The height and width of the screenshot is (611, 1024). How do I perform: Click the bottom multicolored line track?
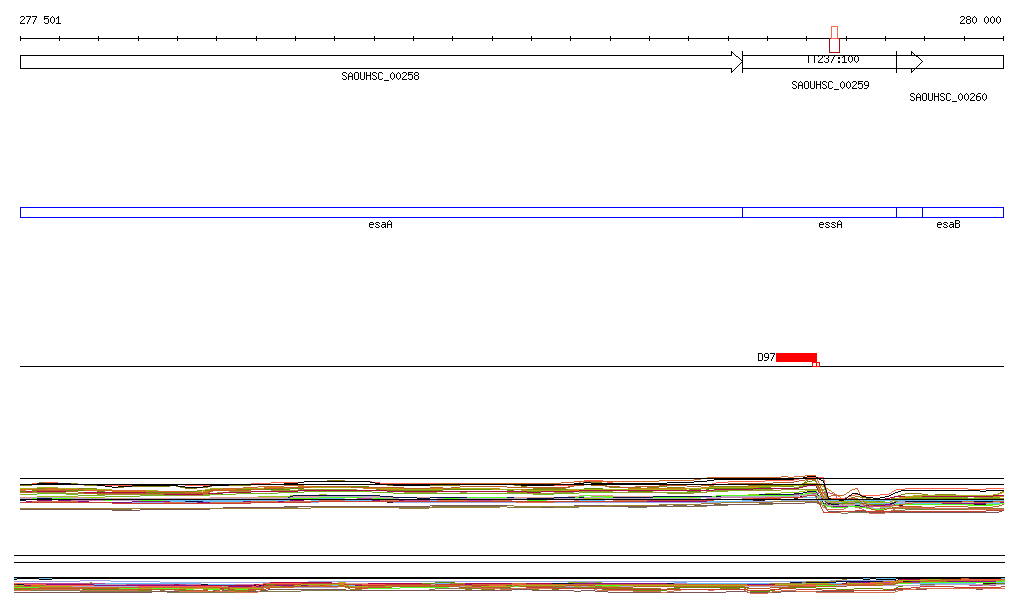pyautogui.click(x=500, y=585)
